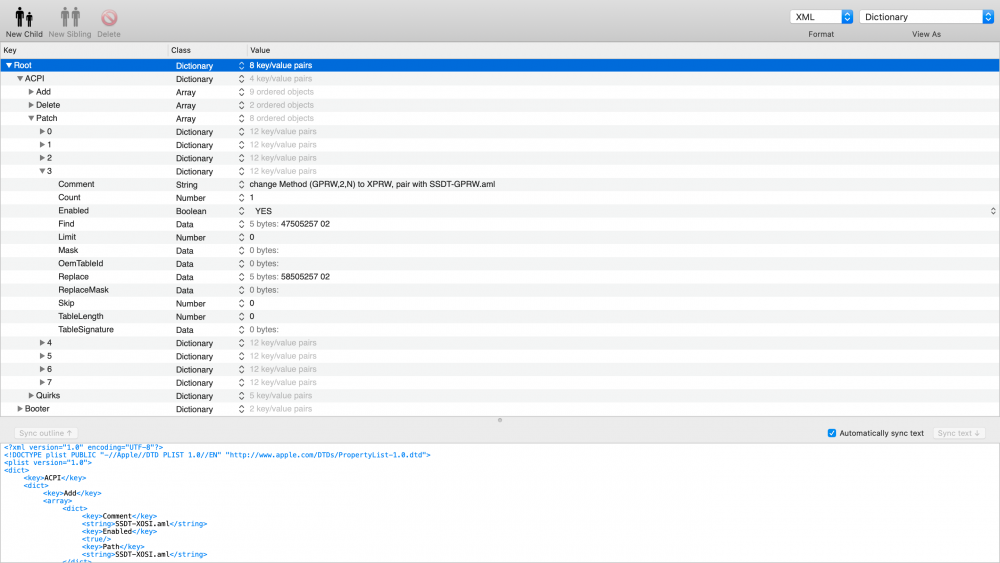
Task: Select the Find data value field
Action: [290, 224]
